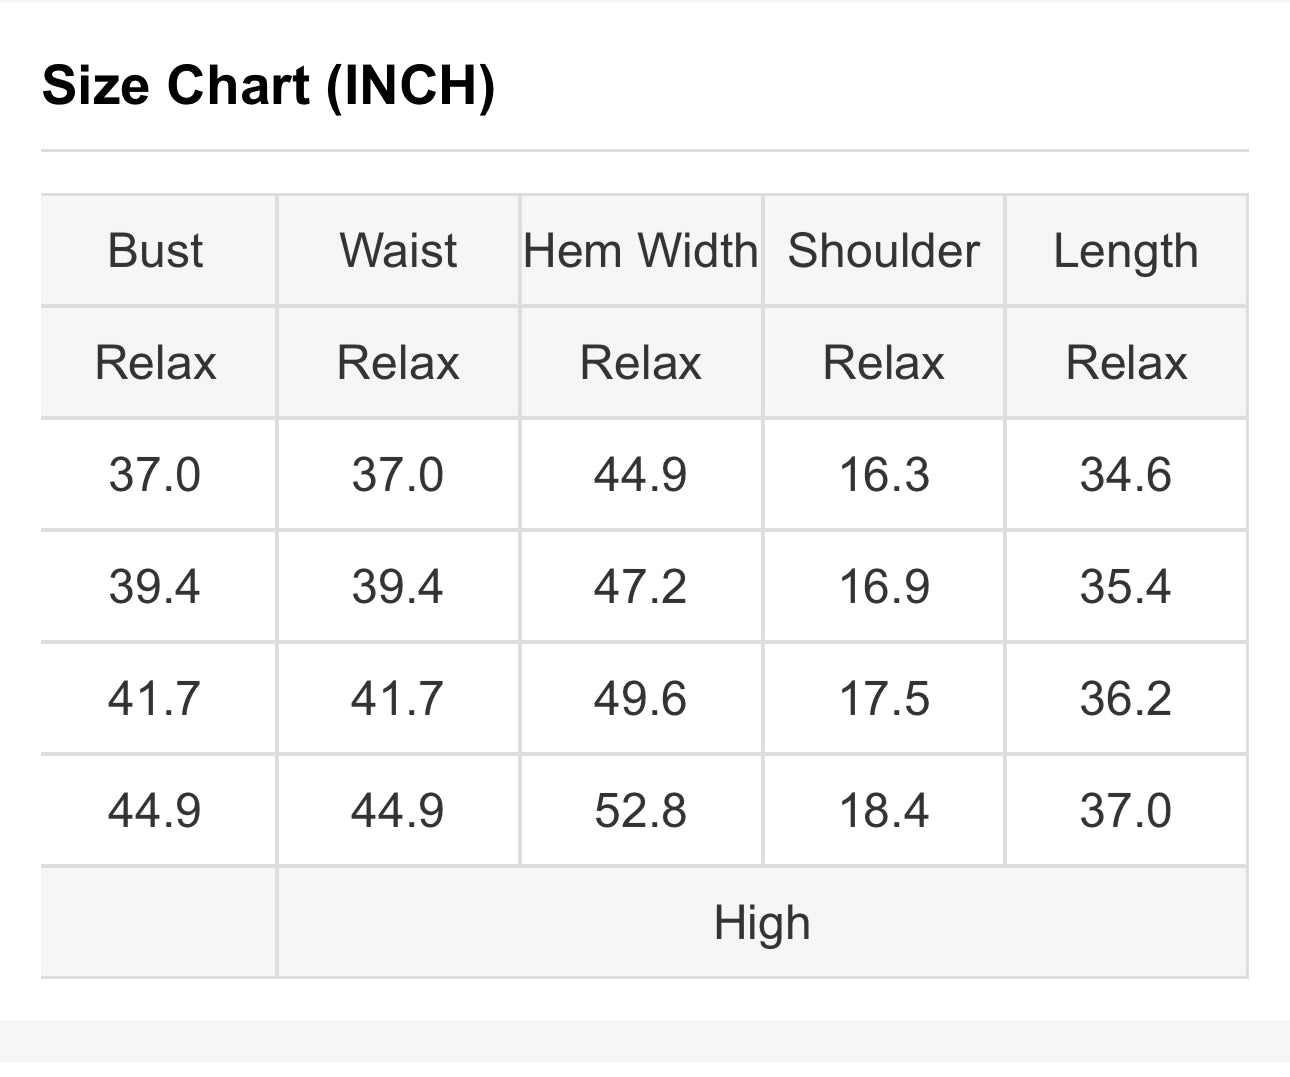Select the Length column header

1125,250
